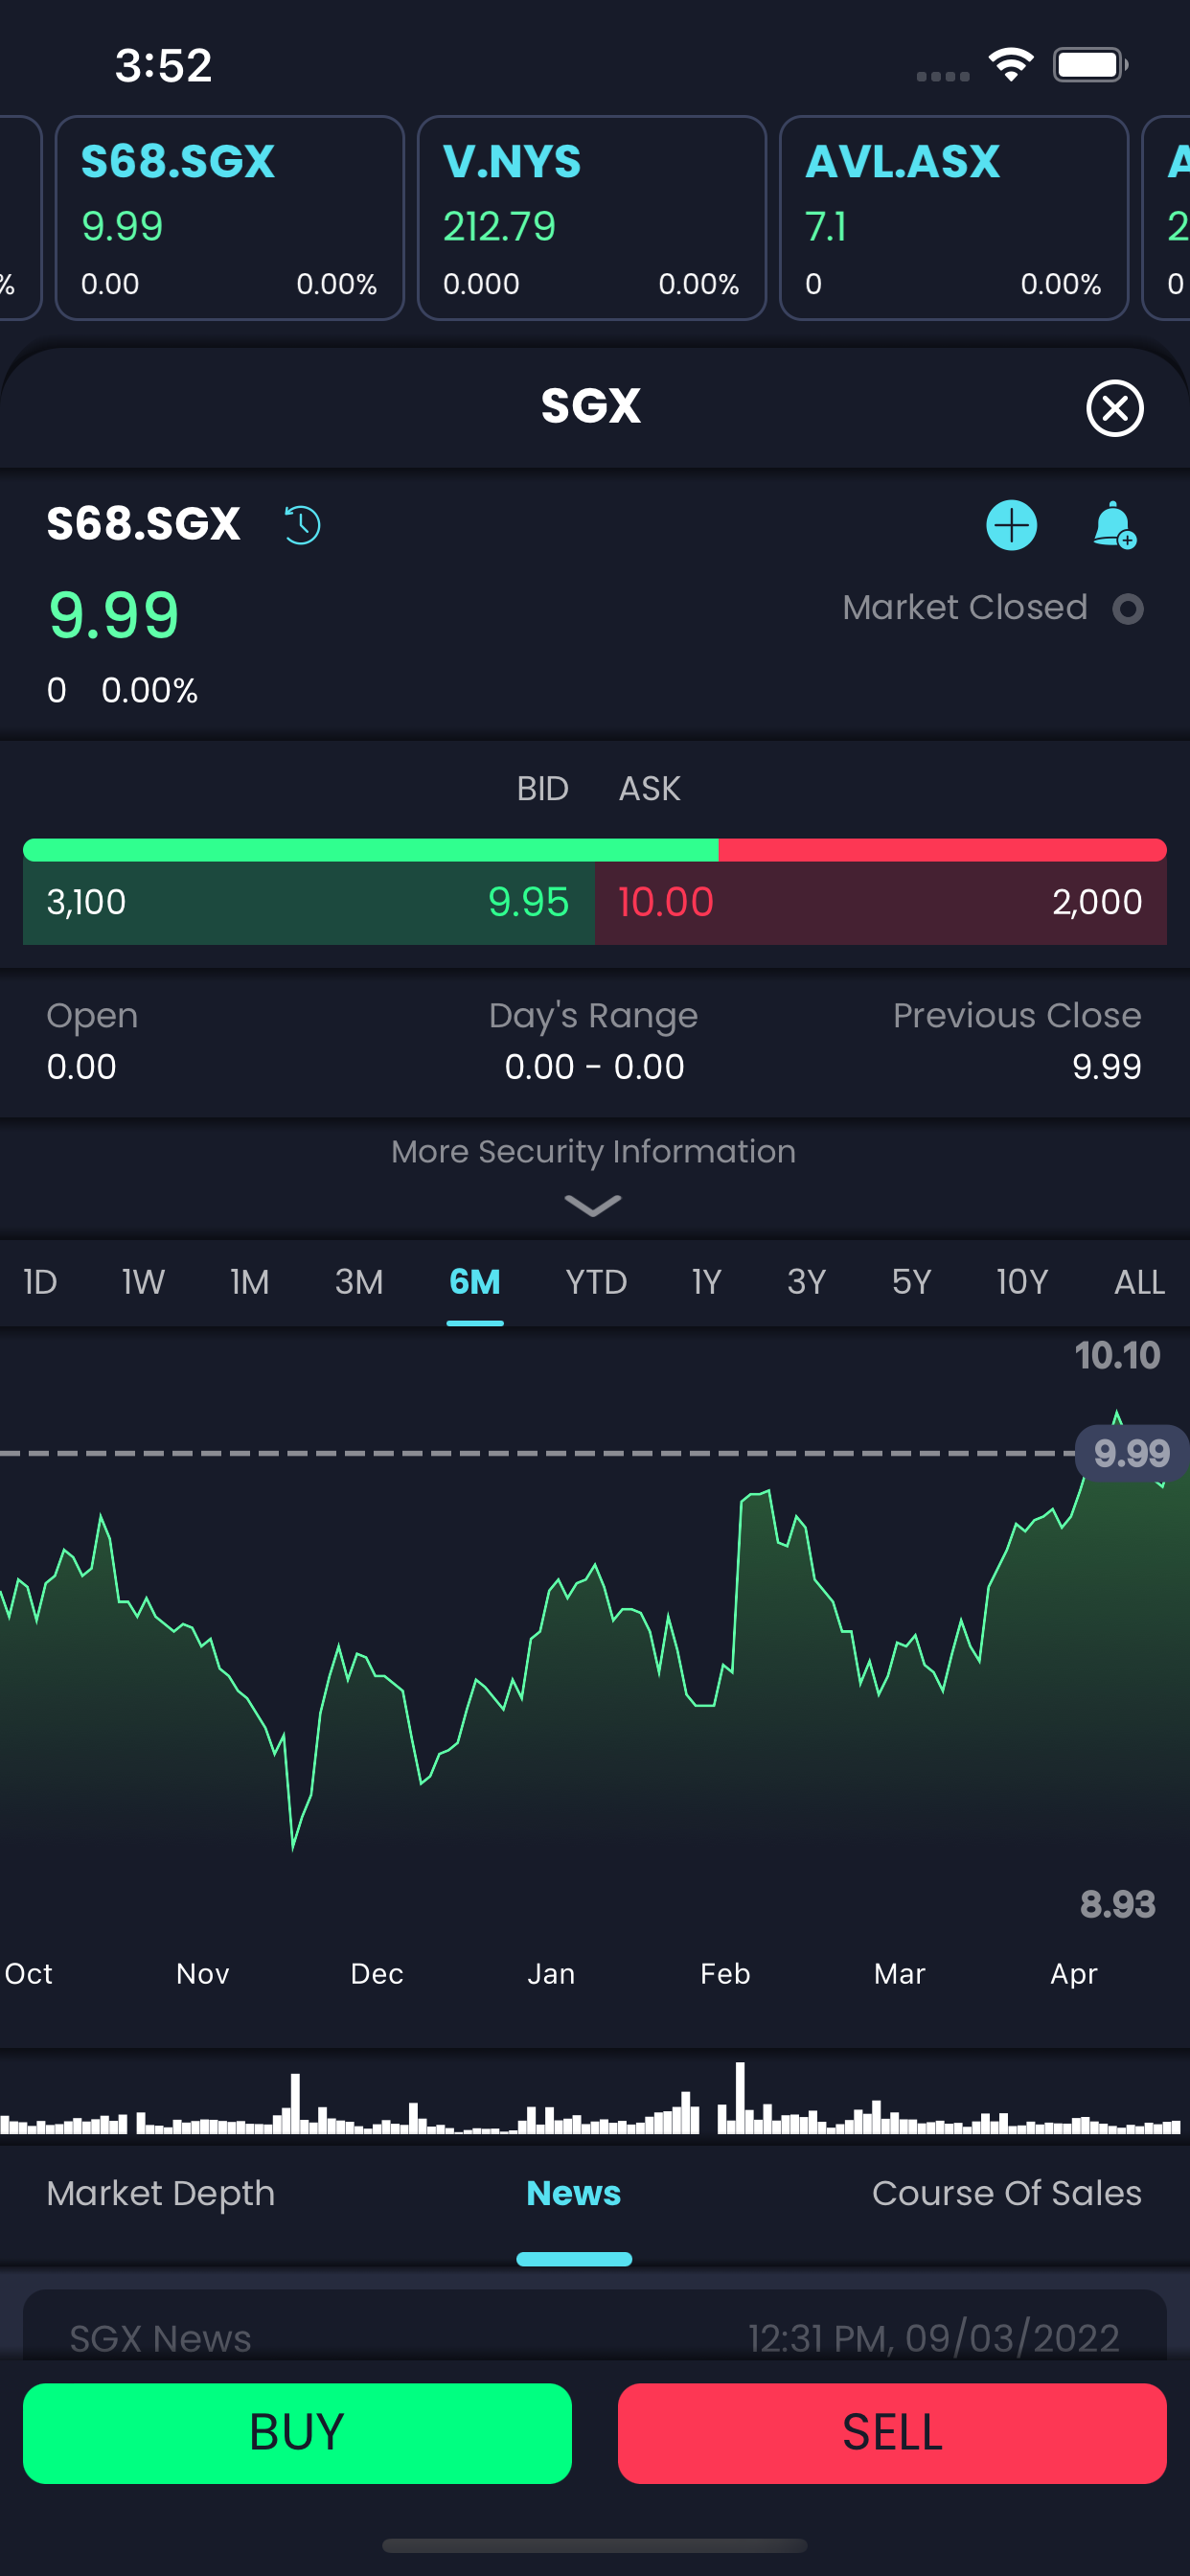
Task: Expand More Security Information chevron
Action: pos(593,1205)
